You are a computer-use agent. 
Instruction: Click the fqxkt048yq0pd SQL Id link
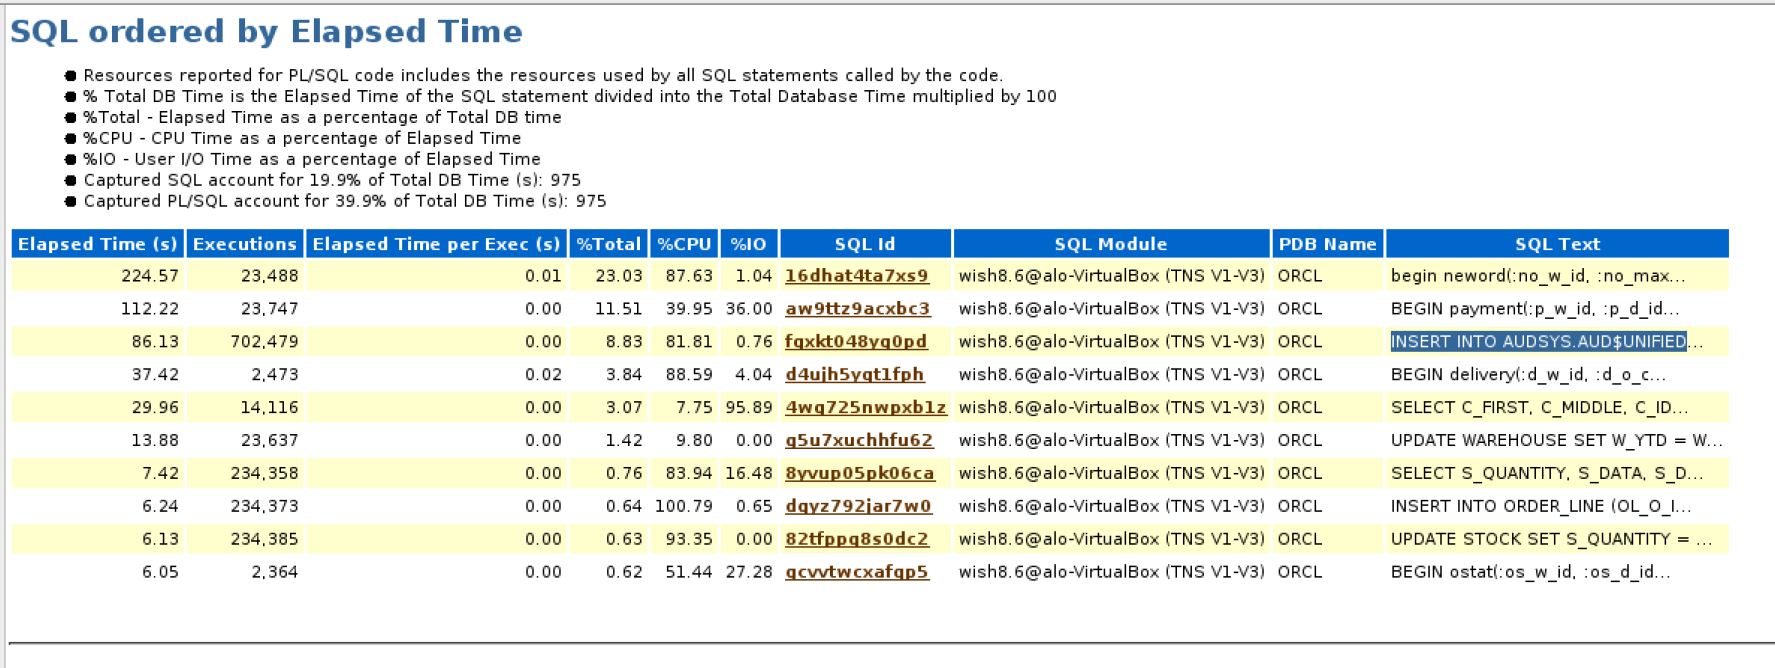pos(855,342)
